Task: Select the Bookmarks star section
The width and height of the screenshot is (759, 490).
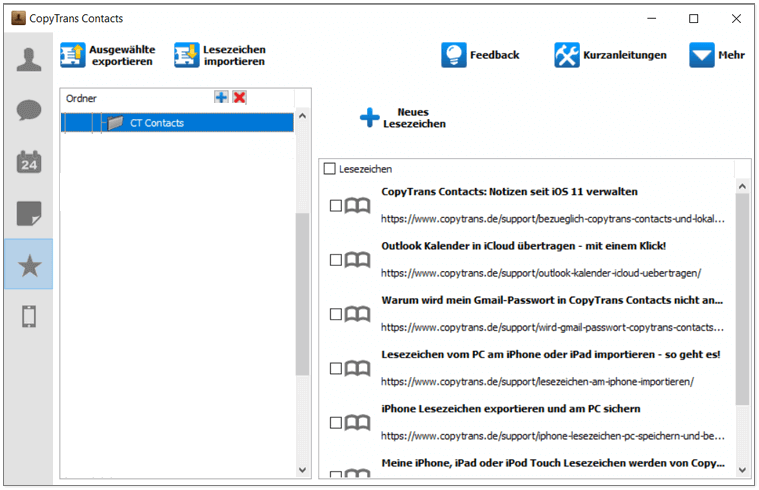Action: pyautogui.click(x=29, y=264)
